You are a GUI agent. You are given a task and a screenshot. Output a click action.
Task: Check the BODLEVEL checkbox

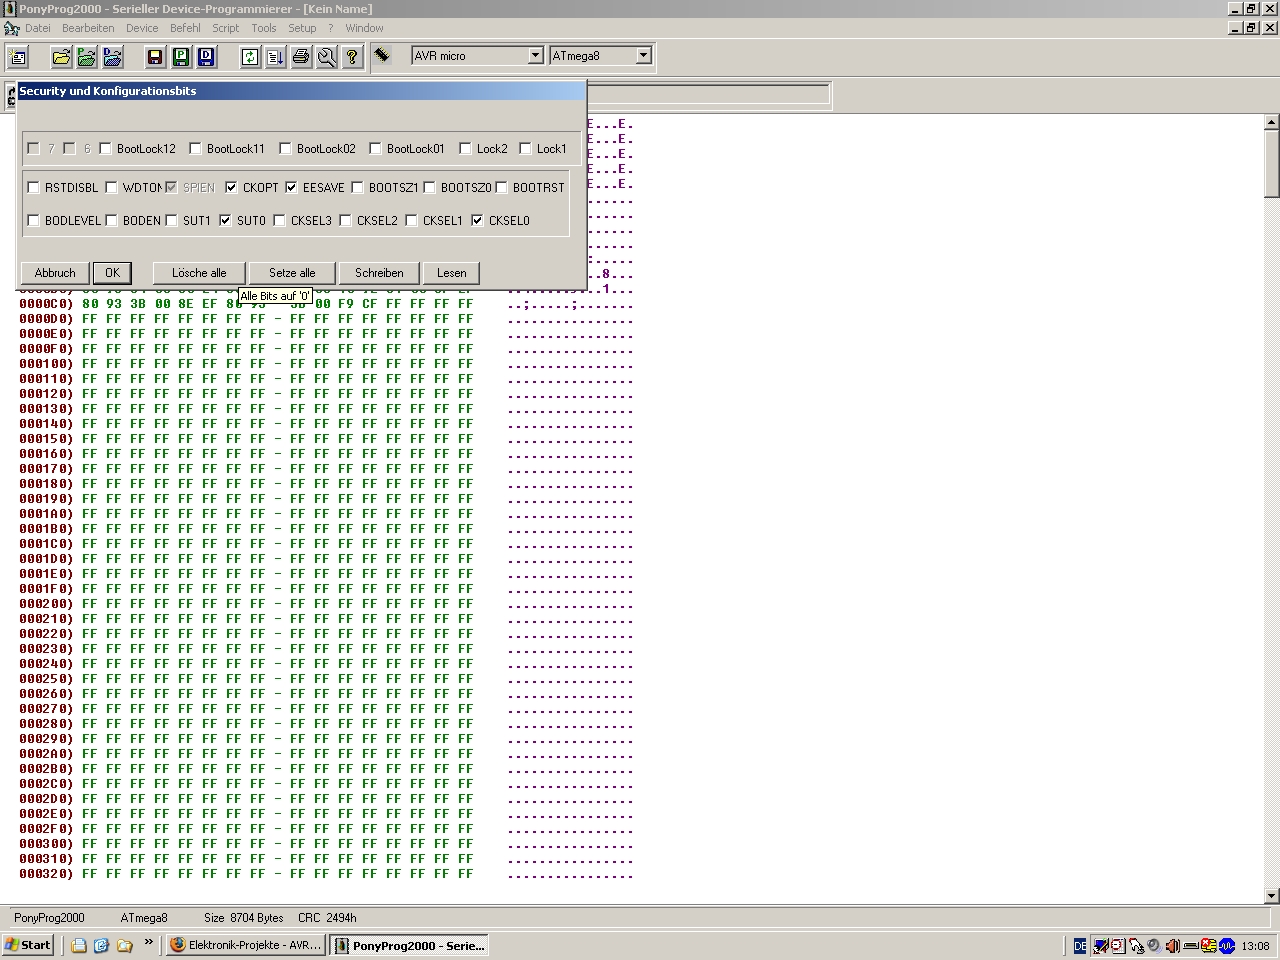click(x=33, y=220)
